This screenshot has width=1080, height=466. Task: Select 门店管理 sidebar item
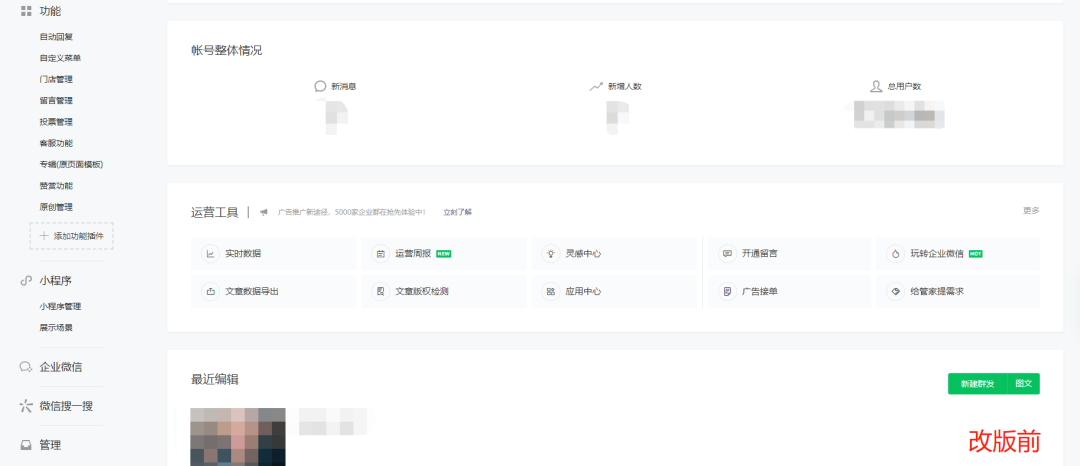(x=56, y=79)
